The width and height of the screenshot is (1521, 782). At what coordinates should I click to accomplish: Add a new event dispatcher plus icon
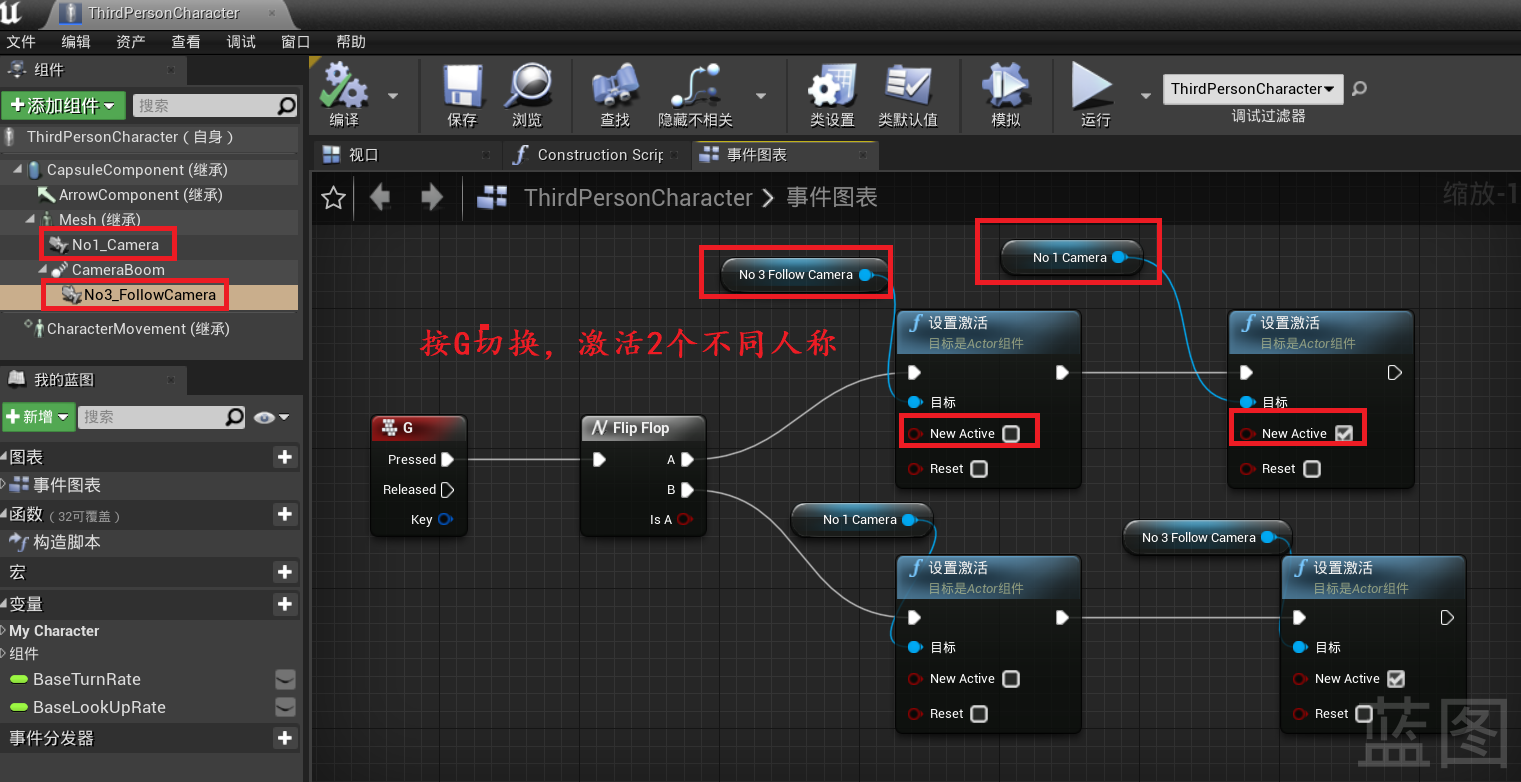(285, 738)
